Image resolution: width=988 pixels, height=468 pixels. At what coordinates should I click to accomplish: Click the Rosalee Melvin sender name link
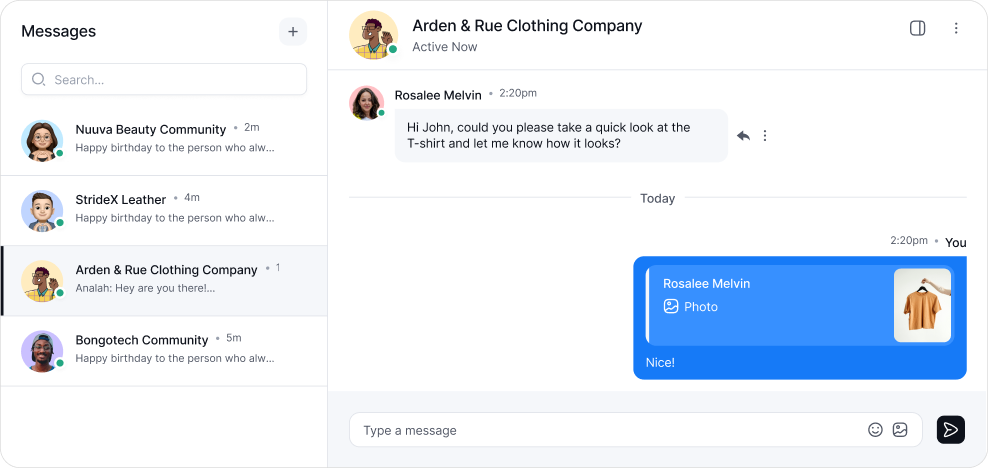(438, 95)
